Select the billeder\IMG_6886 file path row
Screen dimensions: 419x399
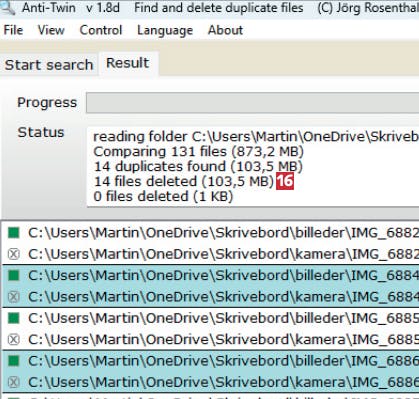point(211,361)
